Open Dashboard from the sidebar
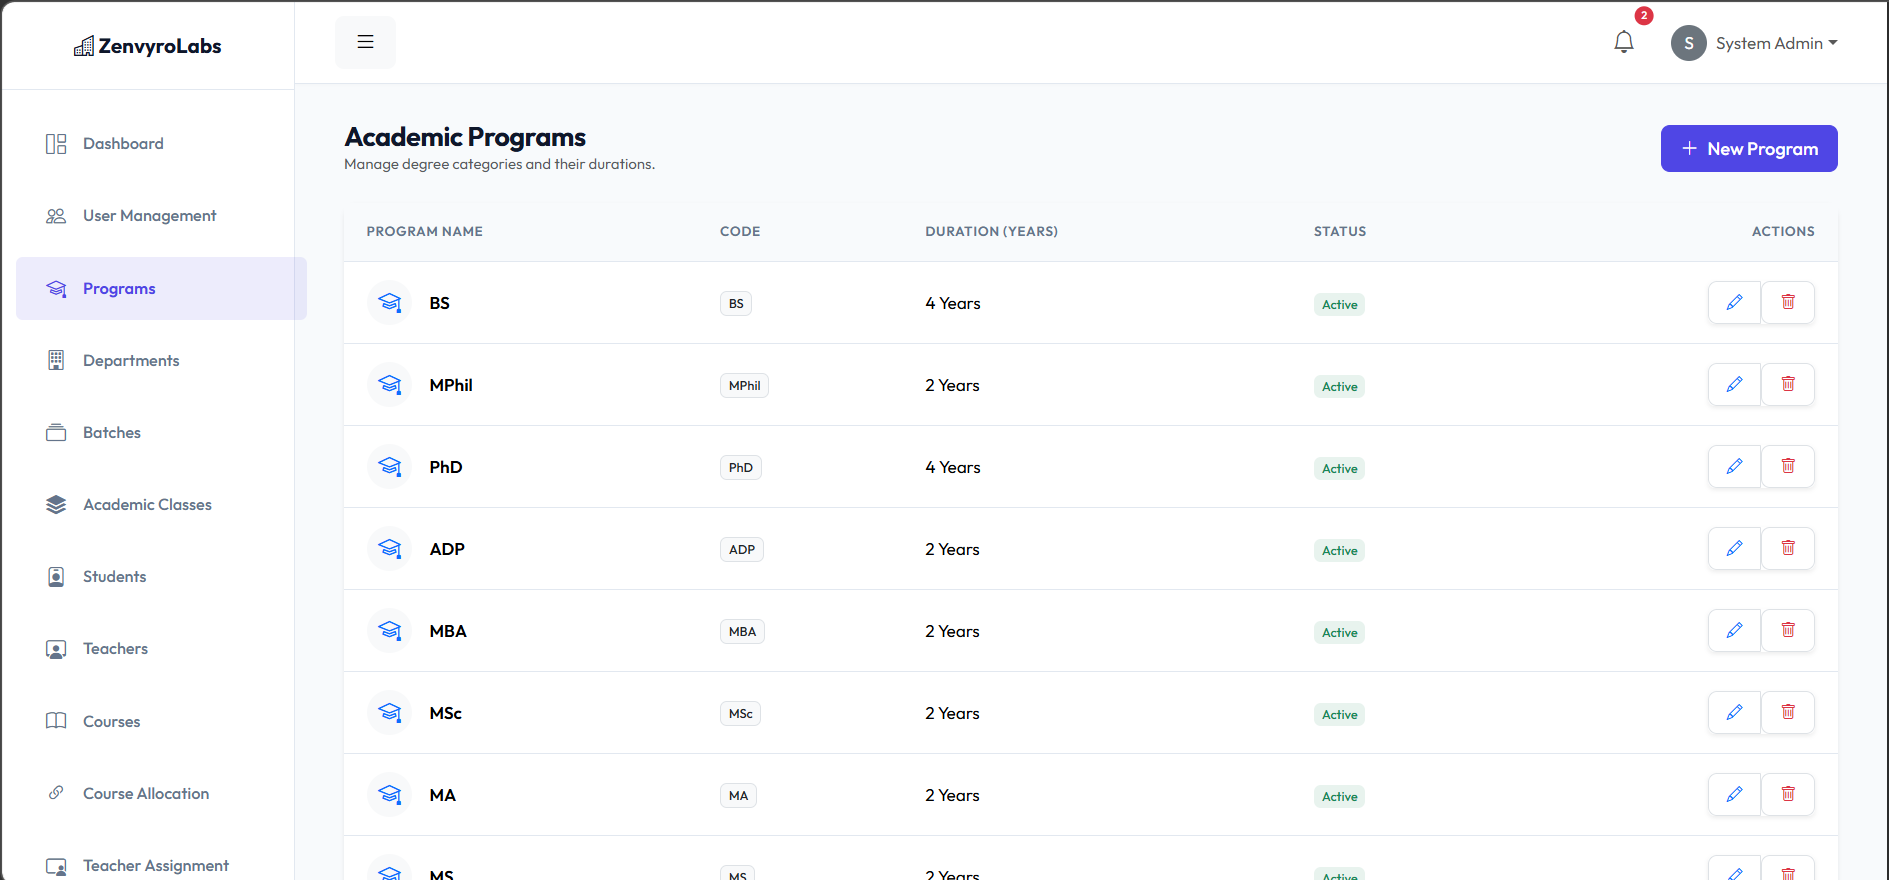This screenshot has height=880, width=1889. (x=123, y=144)
